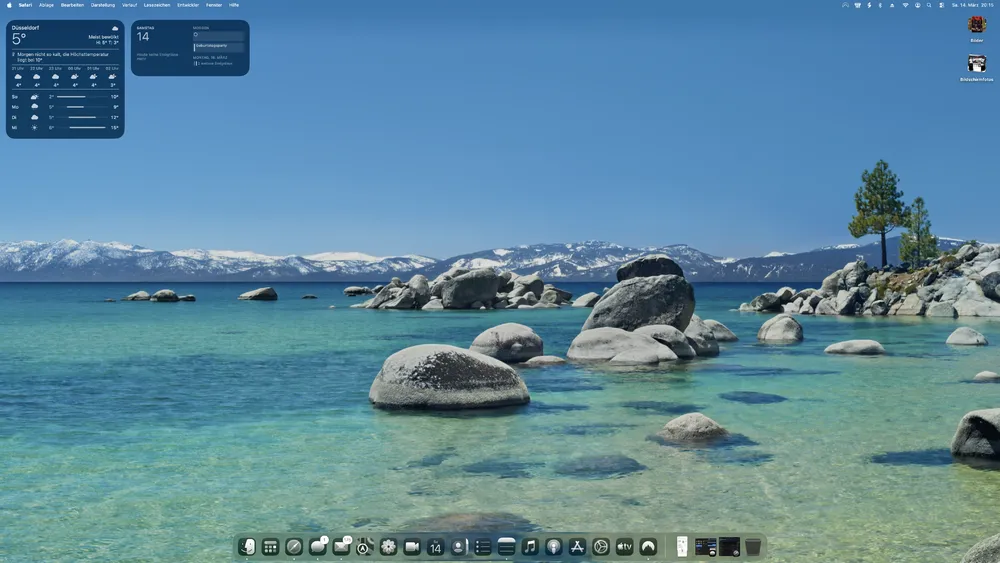The width and height of the screenshot is (1000, 563).
Task: Open the Trash in the Dock
Action: (753, 547)
